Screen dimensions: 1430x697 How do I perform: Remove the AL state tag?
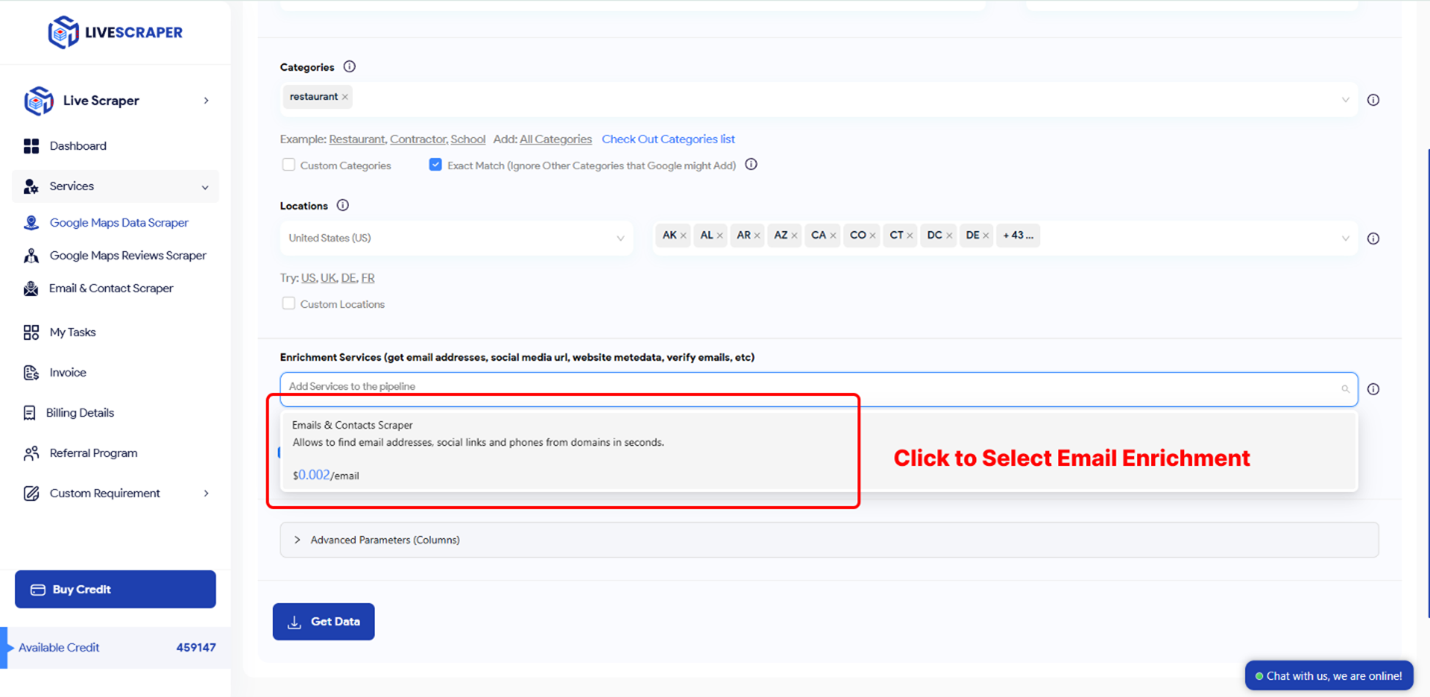pos(720,236)
